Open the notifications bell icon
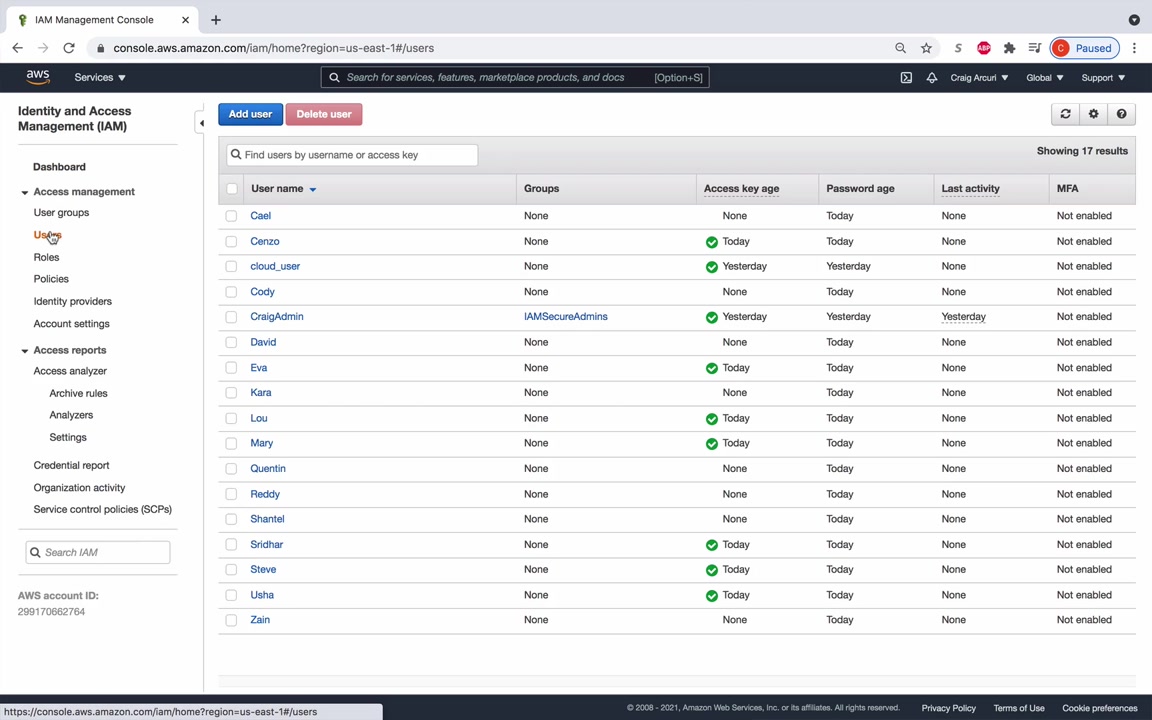This screenshot has height=720, width=1152. (x=932, y=78)
